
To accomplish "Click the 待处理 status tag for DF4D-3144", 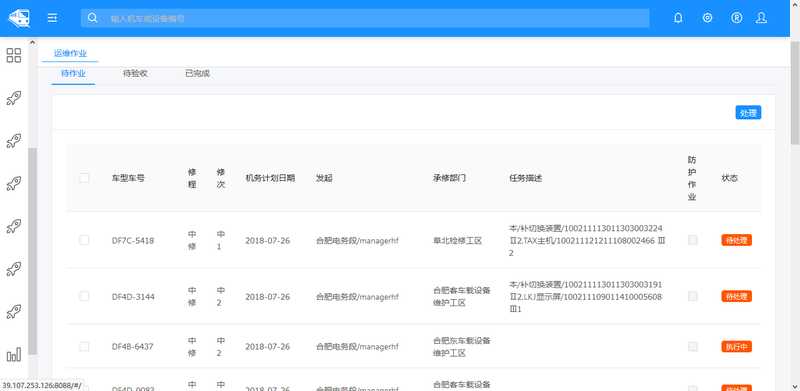I will (736, 296).
